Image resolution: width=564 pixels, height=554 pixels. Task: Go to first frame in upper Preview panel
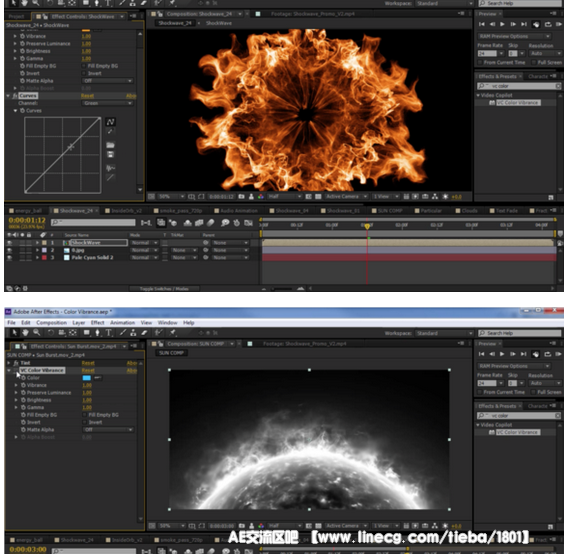[482, 24]
